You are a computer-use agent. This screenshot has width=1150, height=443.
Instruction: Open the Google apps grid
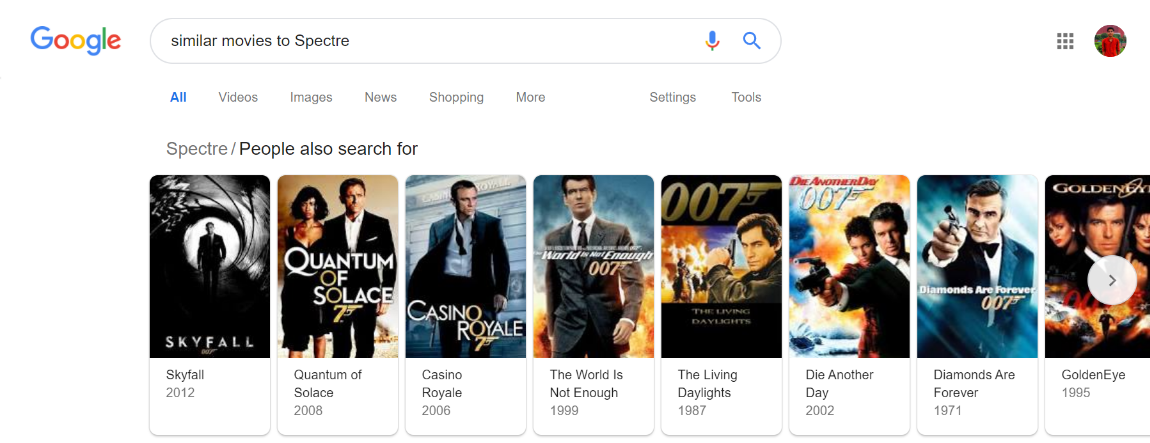coord(1065,41)
